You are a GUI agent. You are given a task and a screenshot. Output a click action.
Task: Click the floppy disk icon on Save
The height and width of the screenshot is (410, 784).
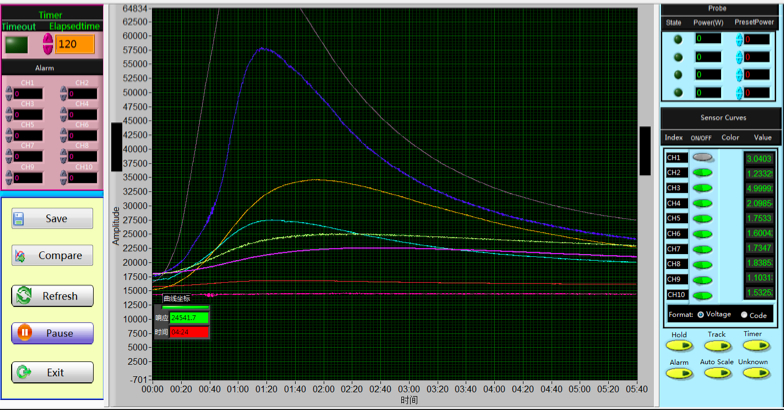point(19,218)
